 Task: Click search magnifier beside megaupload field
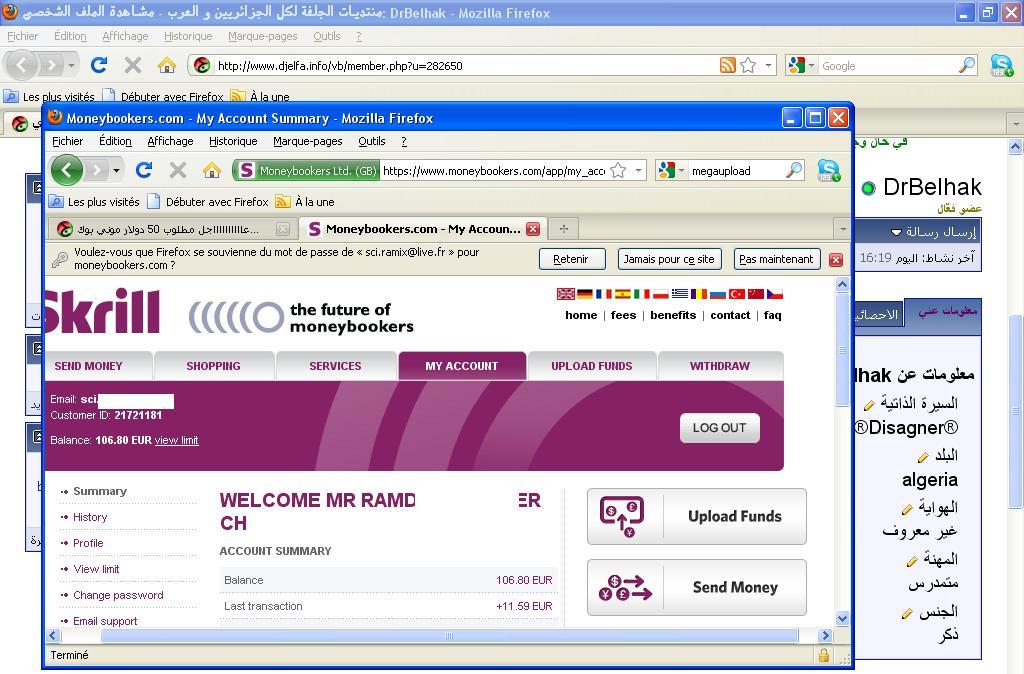793,170
